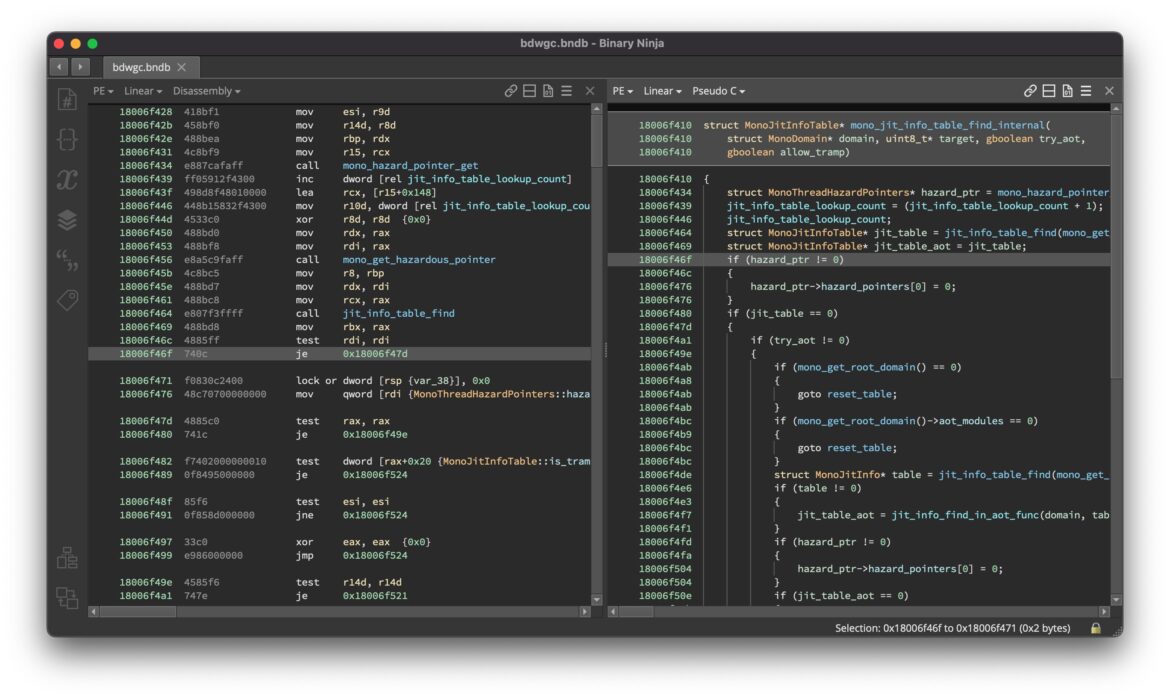
Task: Click the back navigation arrow button
Action: pyautogui.click(x=59, y=67)
